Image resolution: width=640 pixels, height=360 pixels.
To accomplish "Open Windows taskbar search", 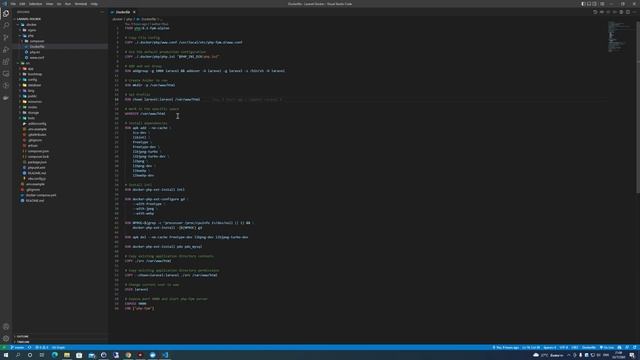I will (18, 355).
